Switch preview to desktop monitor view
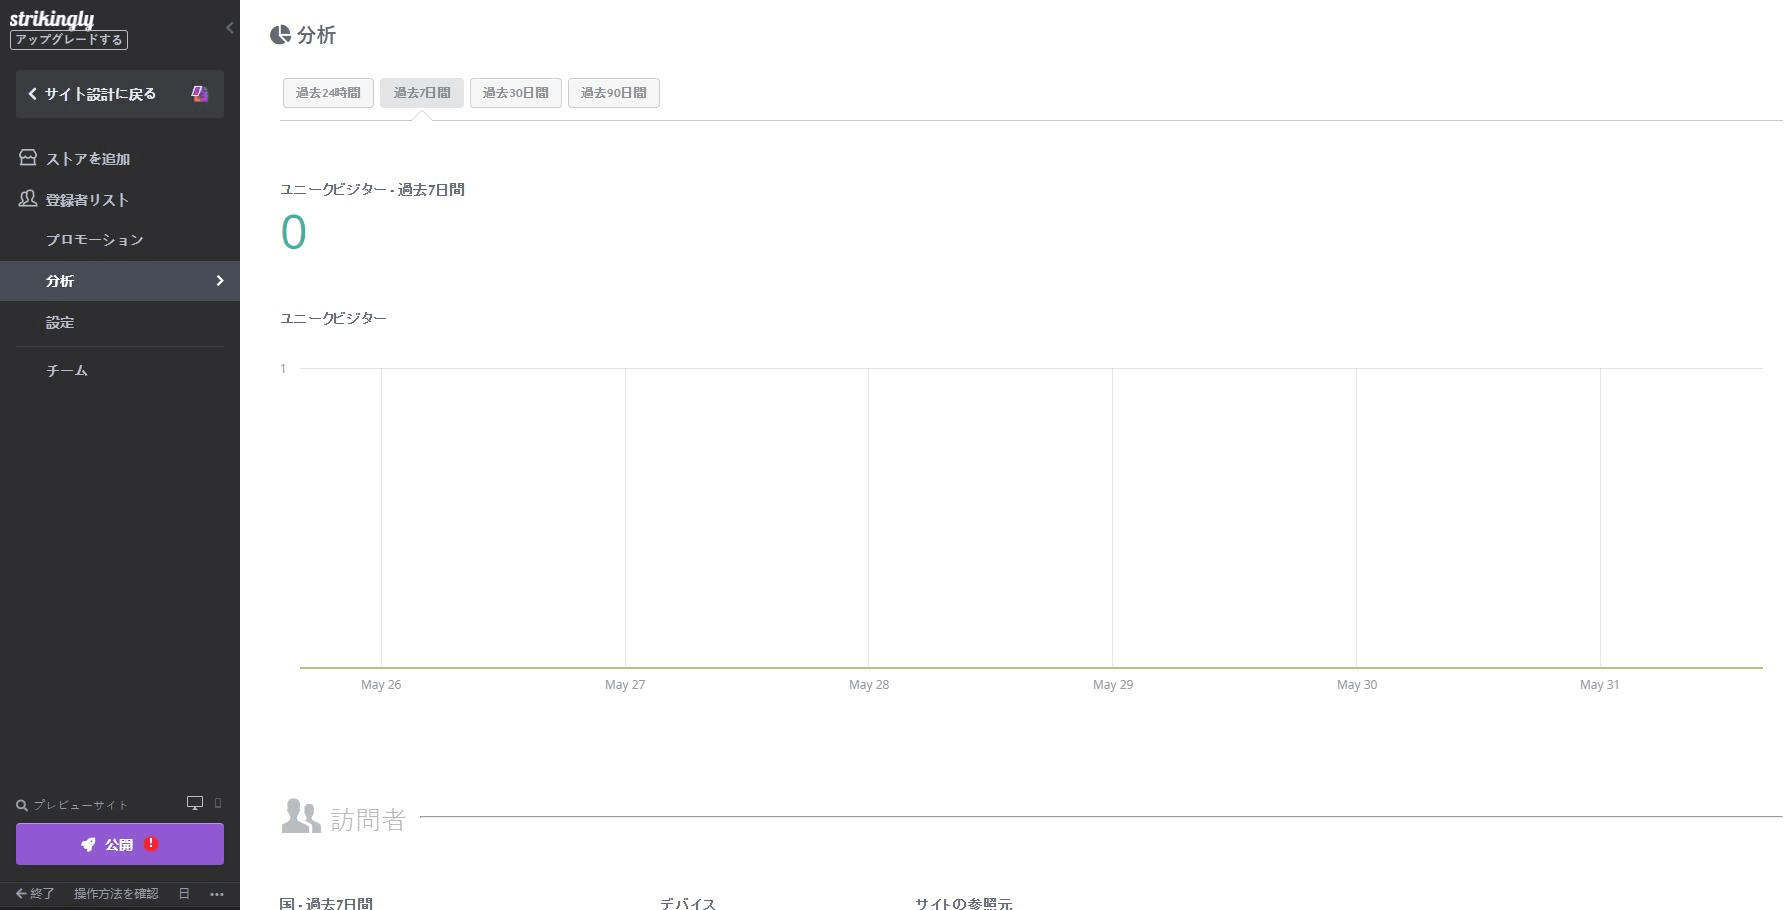This screenshot has height=910, width=1789. (195, 803)
